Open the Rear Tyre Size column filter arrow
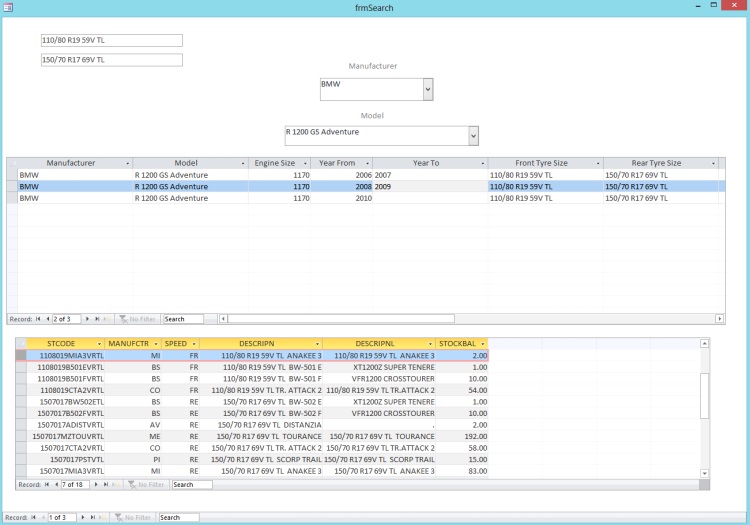 tap(713, 163)
